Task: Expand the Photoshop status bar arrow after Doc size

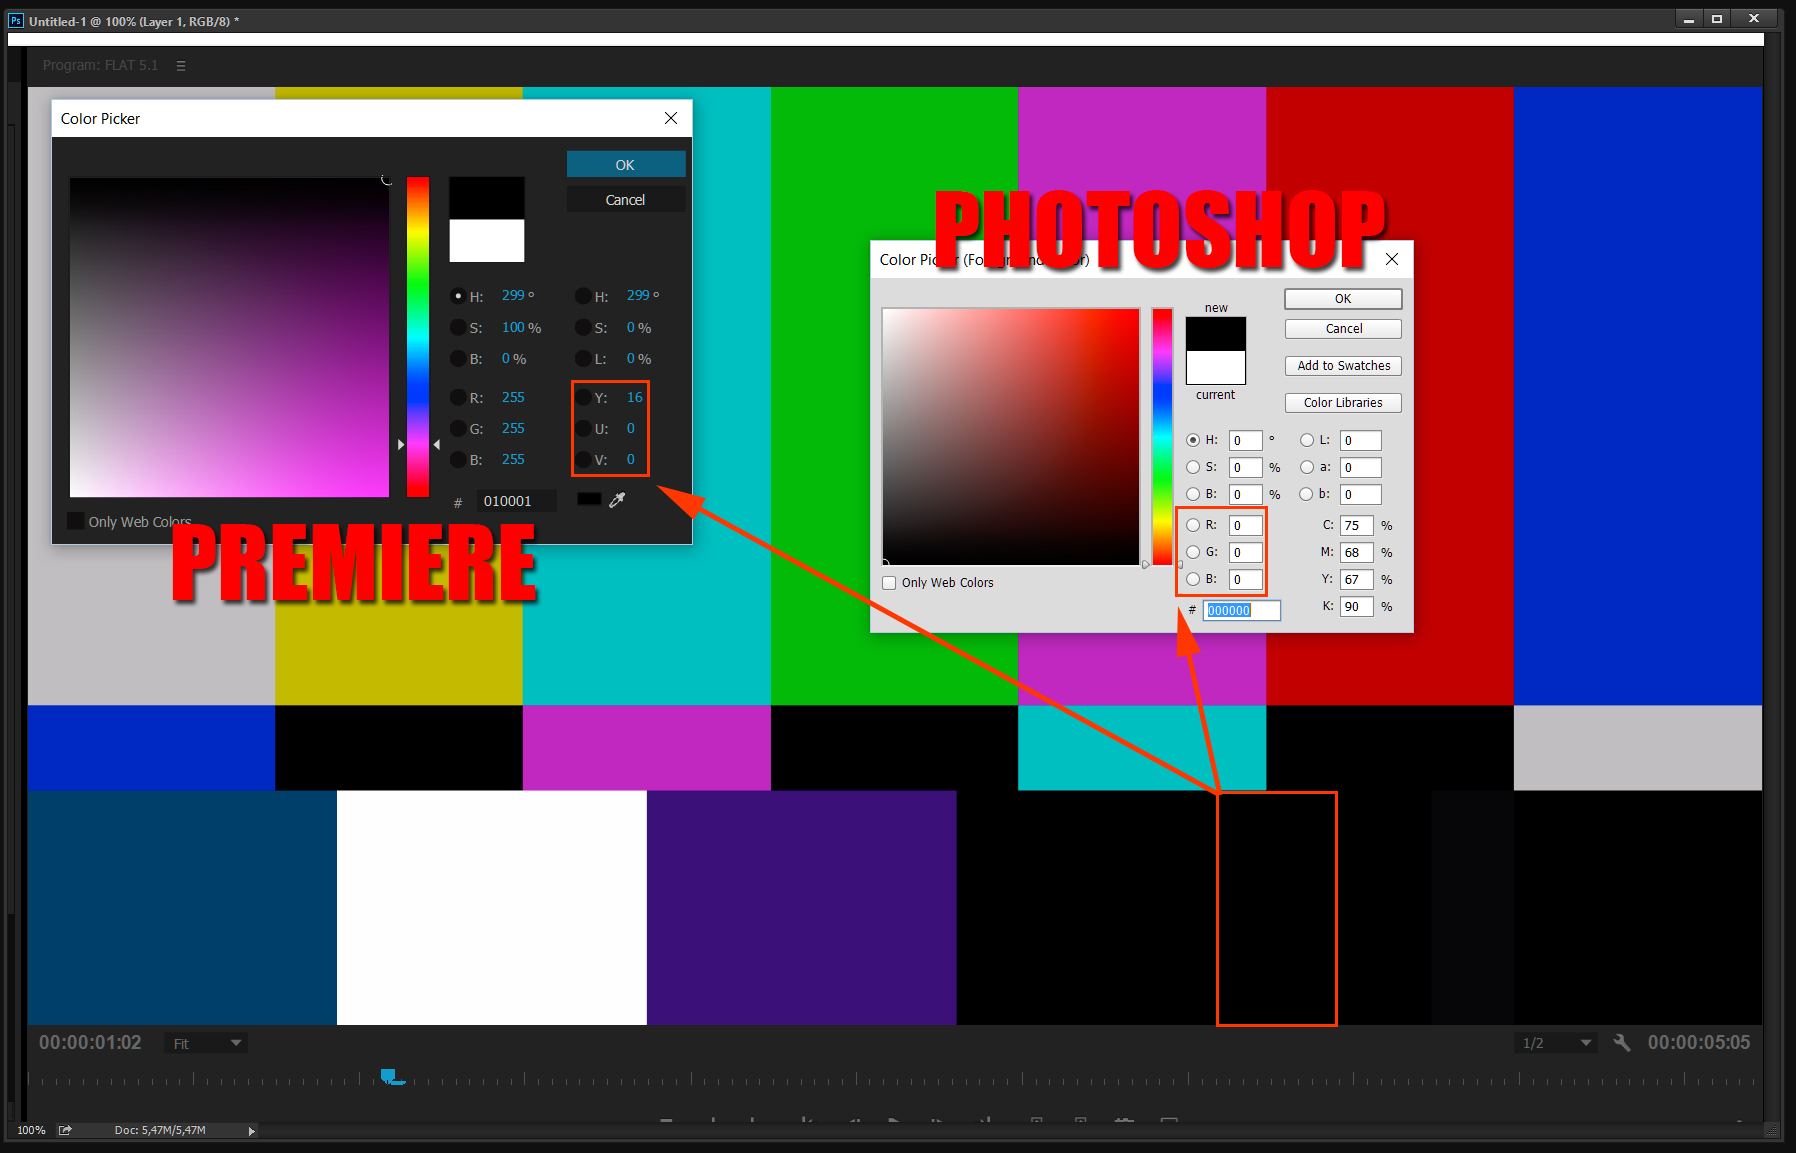Action: 252,1131
